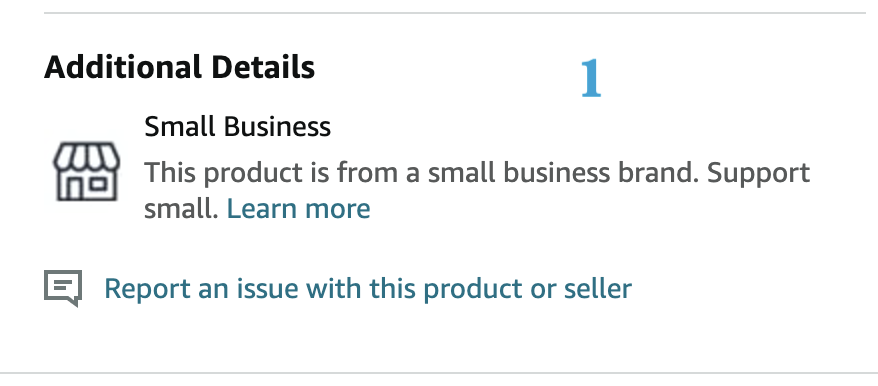This screenshot has height=386, width=878.
Task: Click the word Details in the heading
Action: click(263, 67)
